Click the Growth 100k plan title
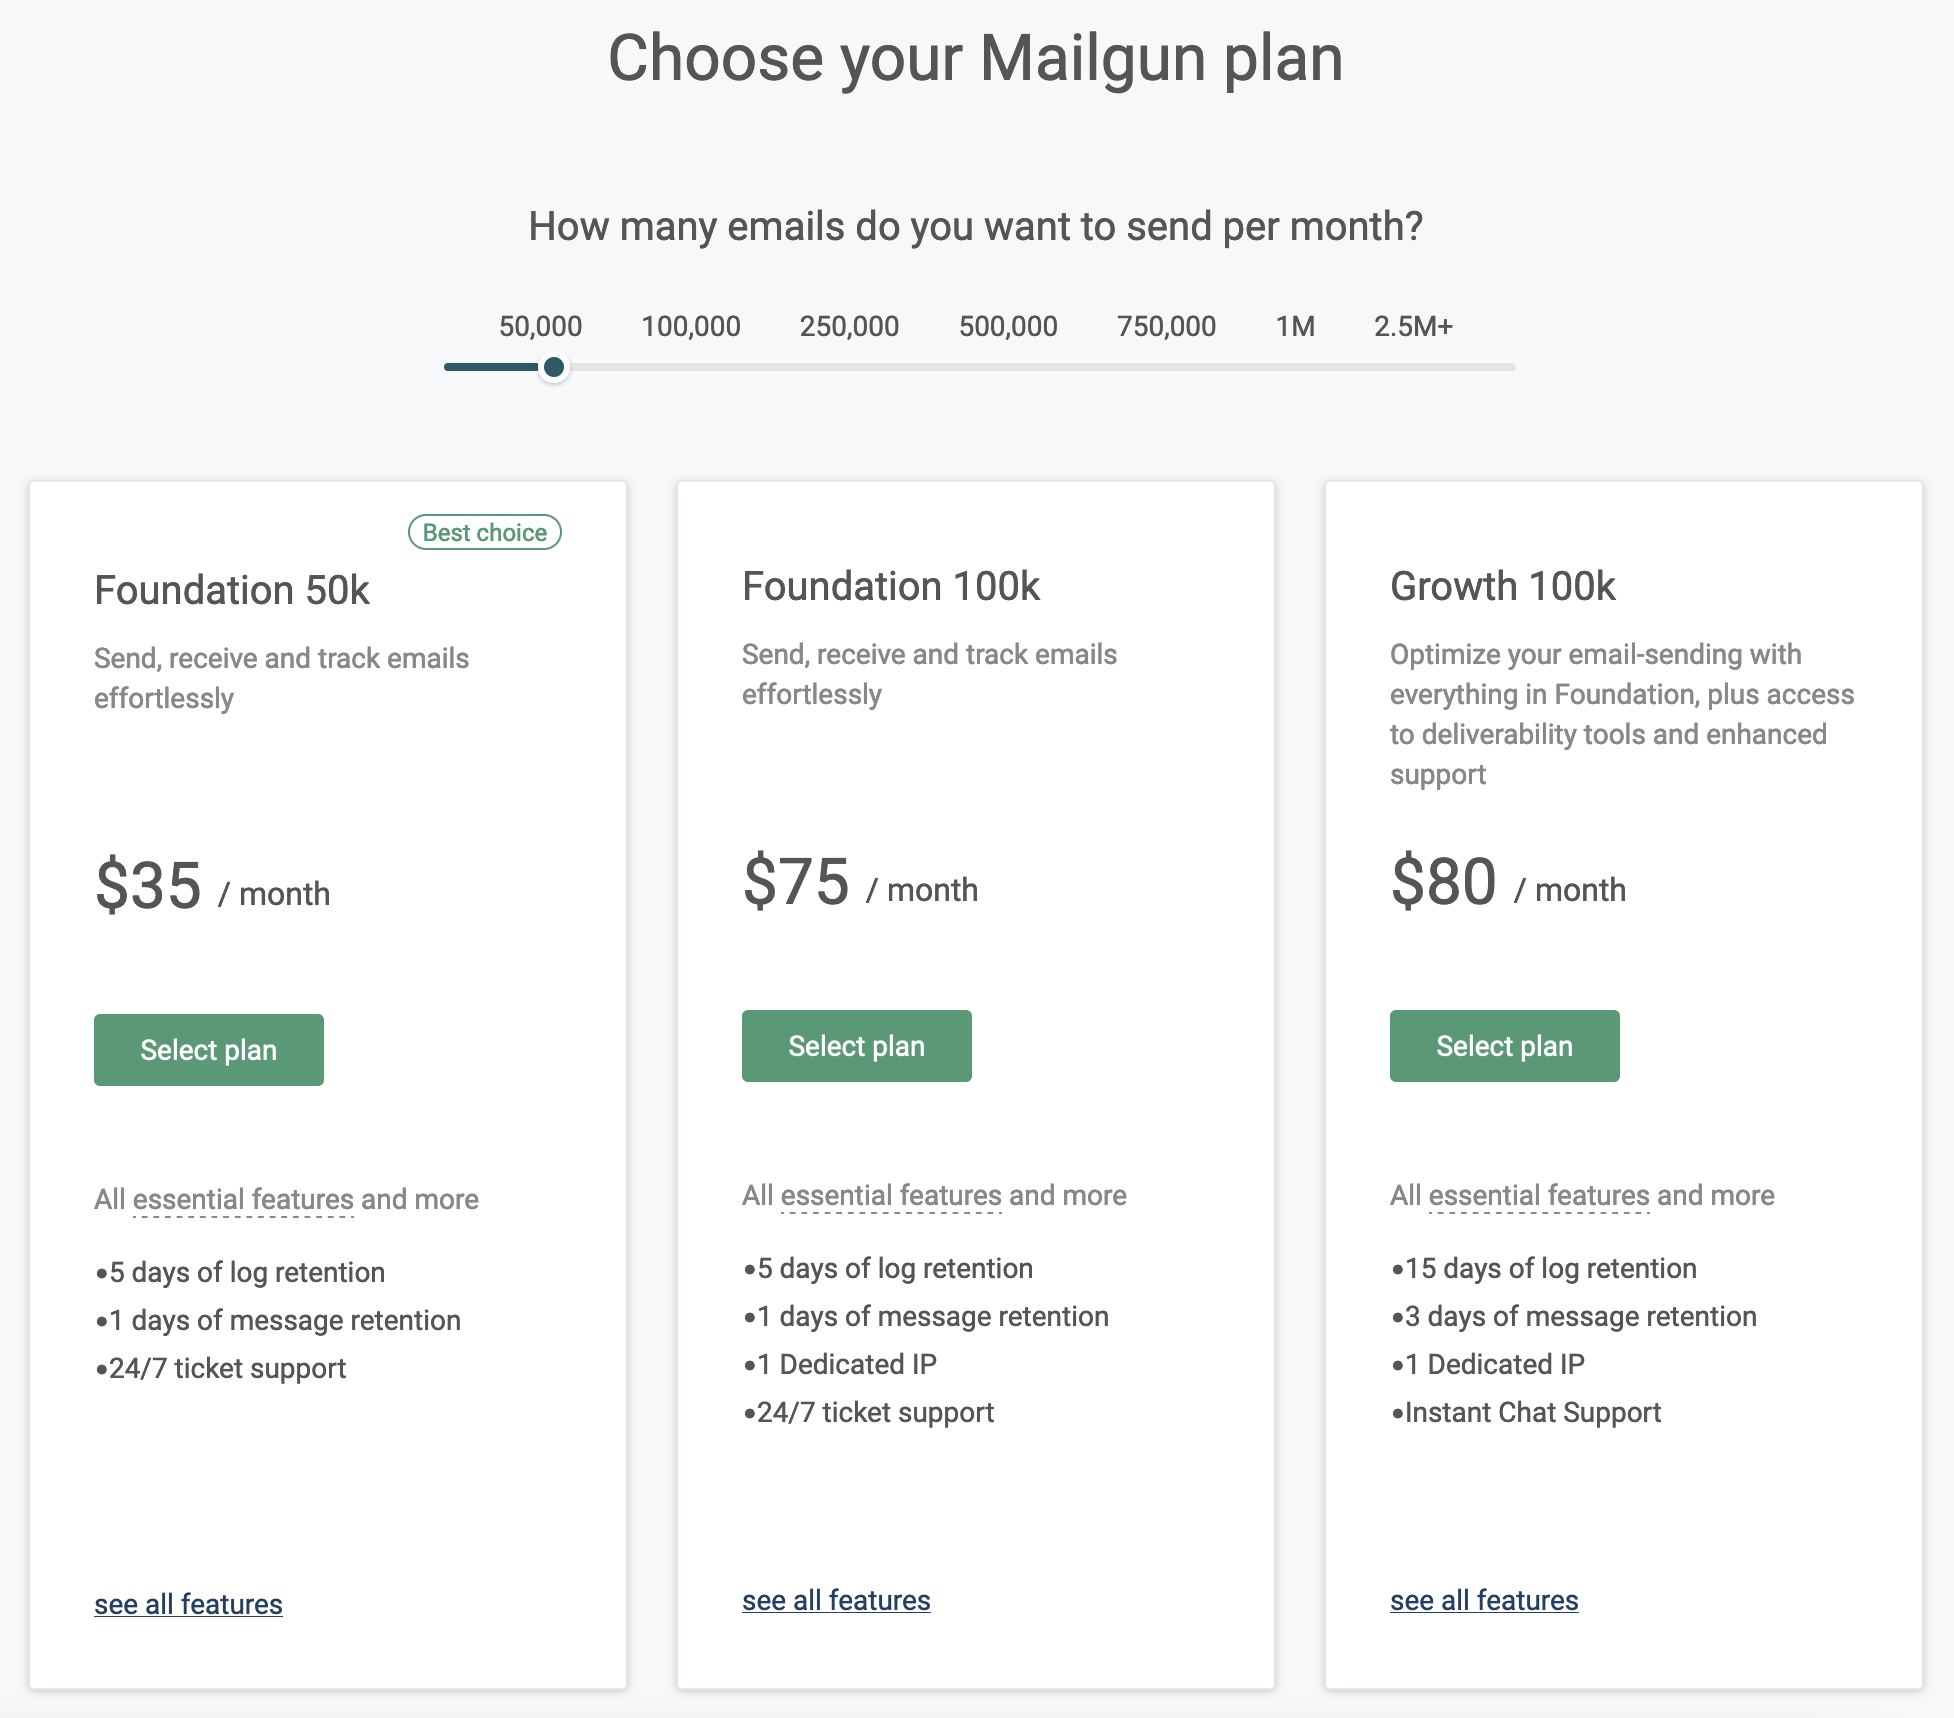Viewport: 1954px width, 1718px height. [x=1502, y=587]
